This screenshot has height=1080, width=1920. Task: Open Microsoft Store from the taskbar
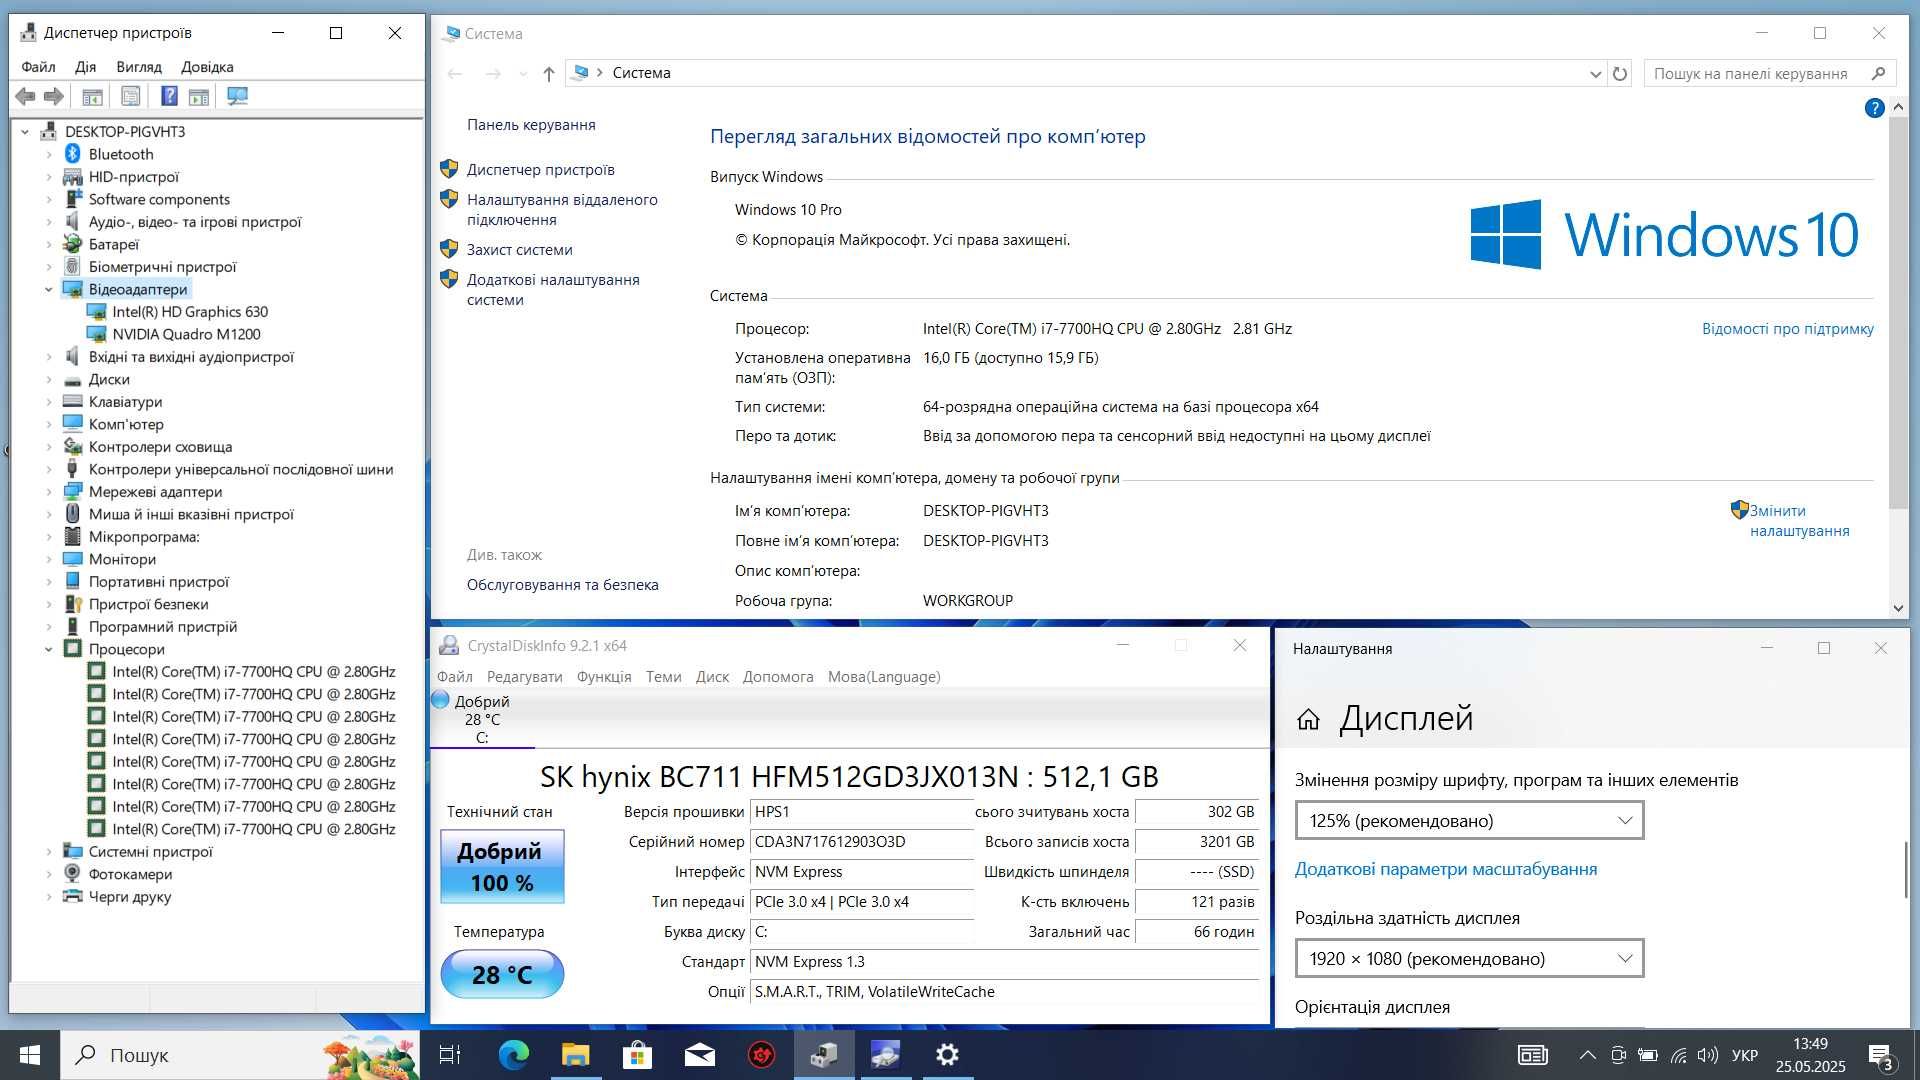[637, 1055]
